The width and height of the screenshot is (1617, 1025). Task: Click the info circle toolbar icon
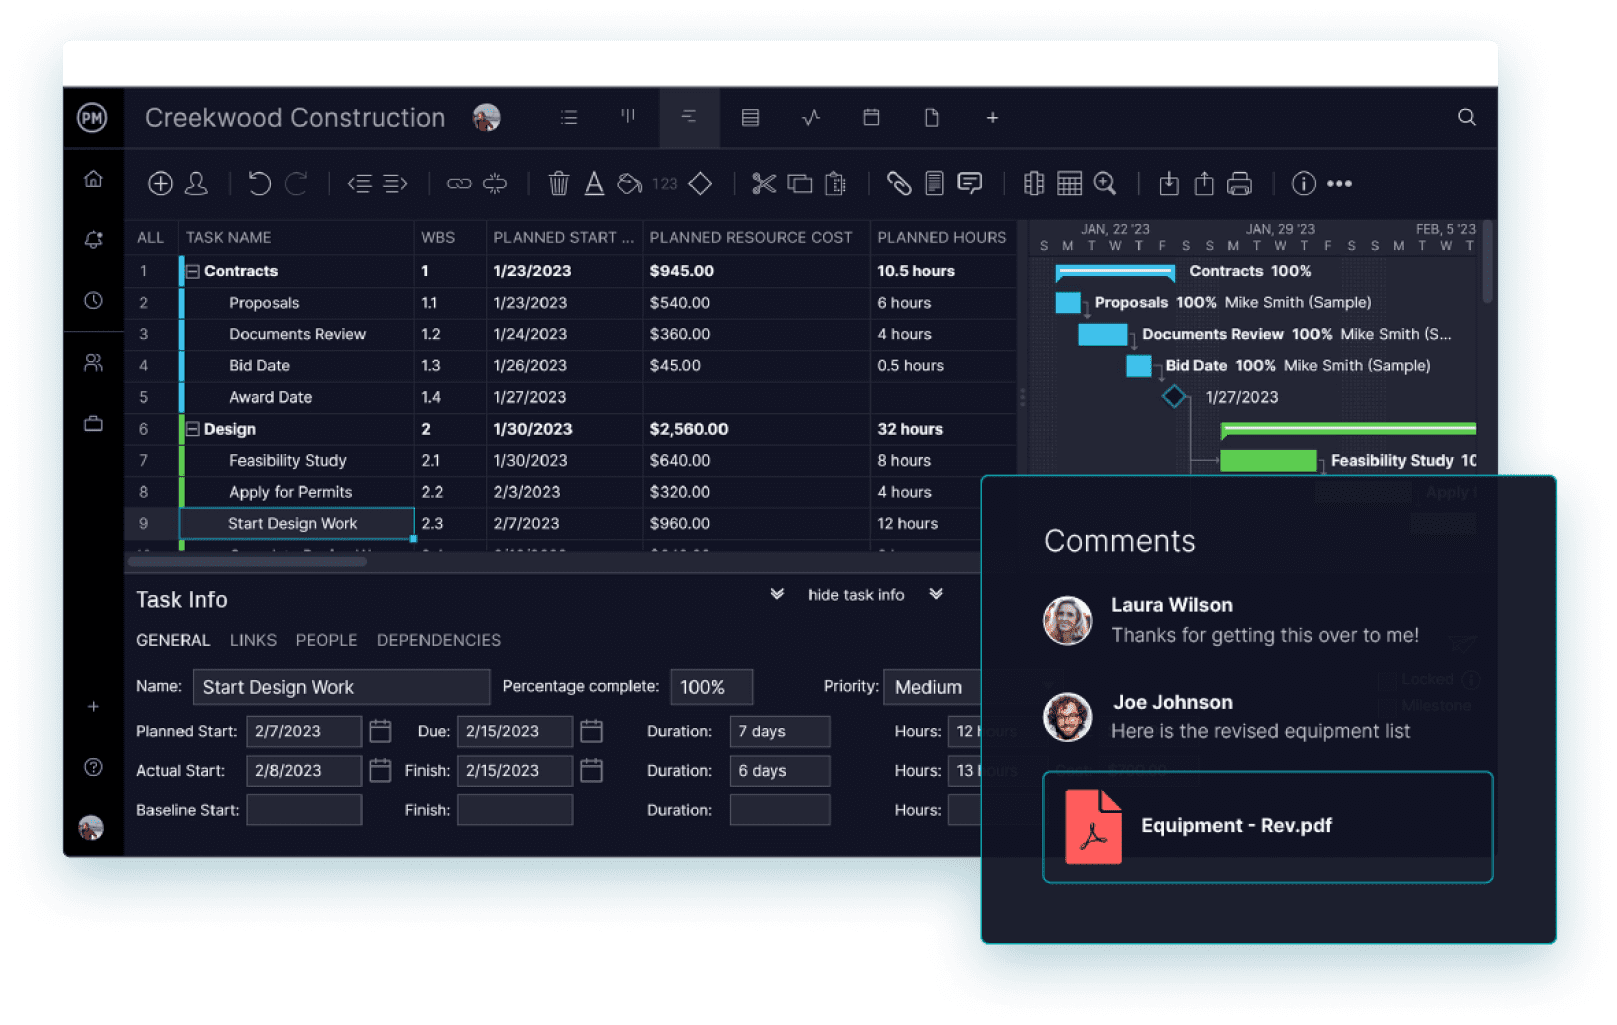click(1303, 183)
